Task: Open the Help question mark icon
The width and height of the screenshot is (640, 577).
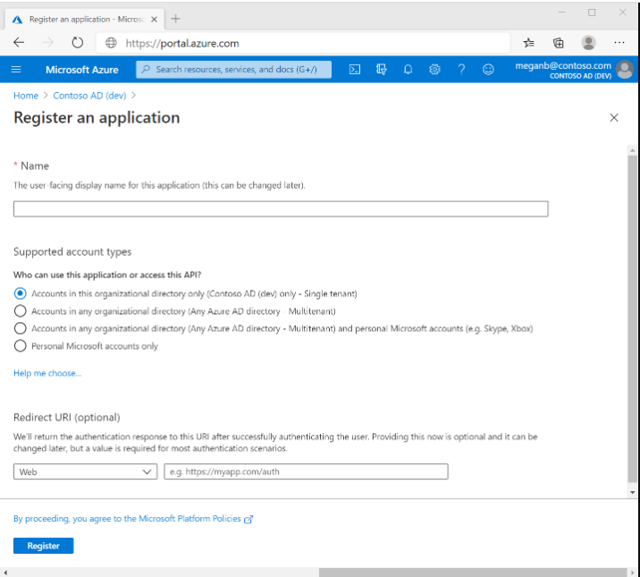Action: [461, 69]
